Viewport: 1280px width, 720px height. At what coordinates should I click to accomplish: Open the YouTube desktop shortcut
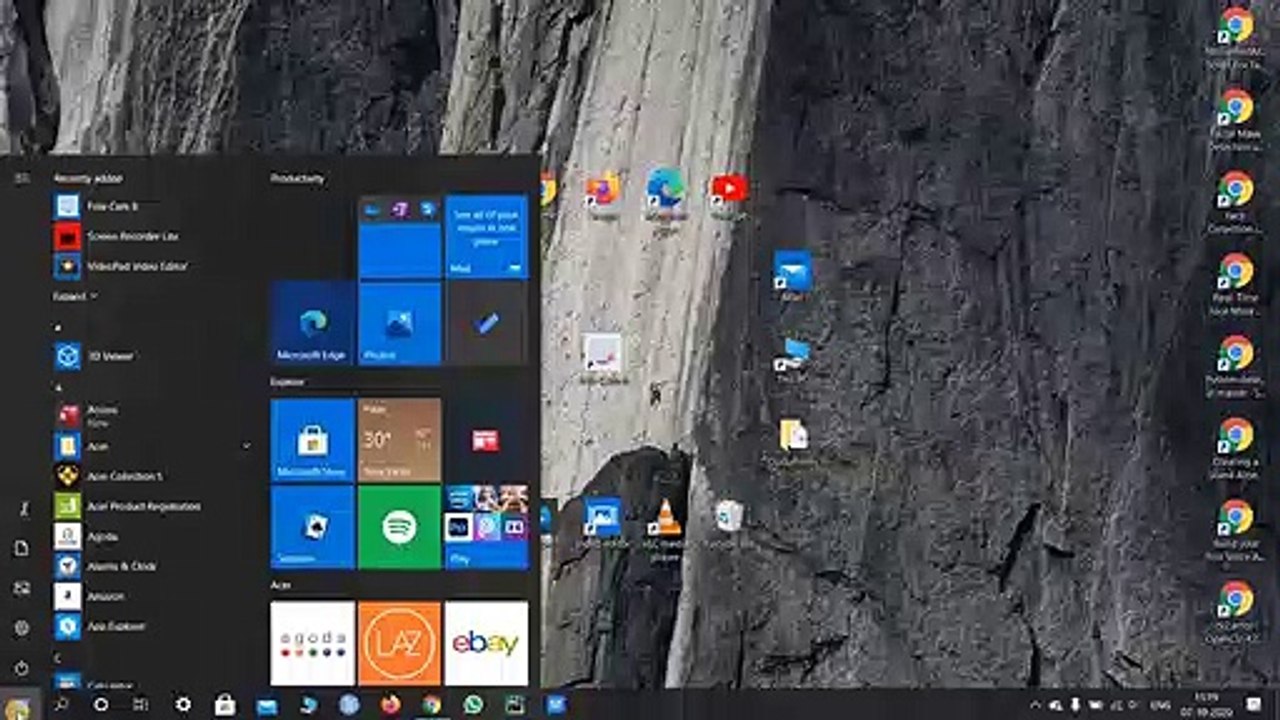[728, 195]
